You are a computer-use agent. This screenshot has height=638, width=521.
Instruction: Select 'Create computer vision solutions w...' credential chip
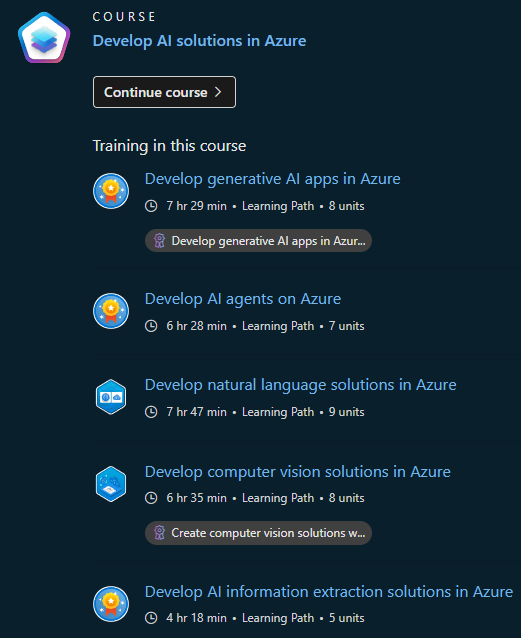[258, 533]
